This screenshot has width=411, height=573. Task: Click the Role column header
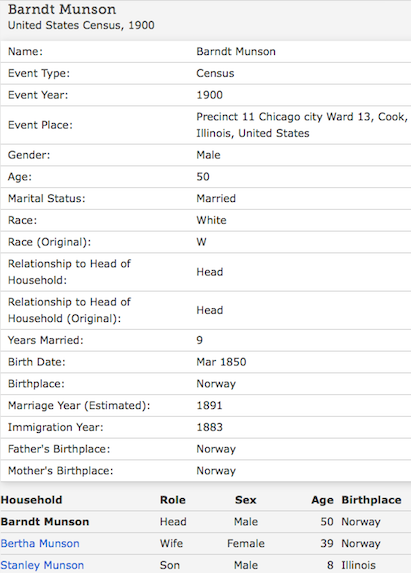(x=173, y=500)
